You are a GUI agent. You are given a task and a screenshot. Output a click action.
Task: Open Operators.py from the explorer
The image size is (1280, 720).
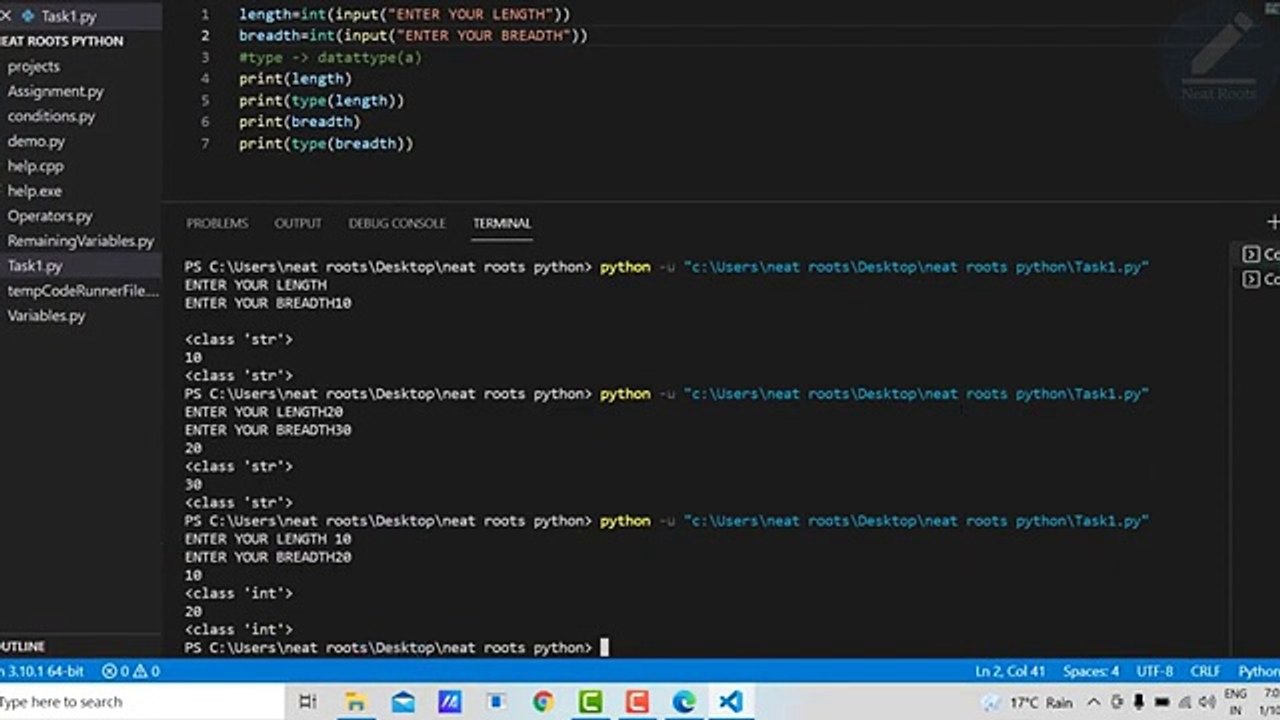50,216
